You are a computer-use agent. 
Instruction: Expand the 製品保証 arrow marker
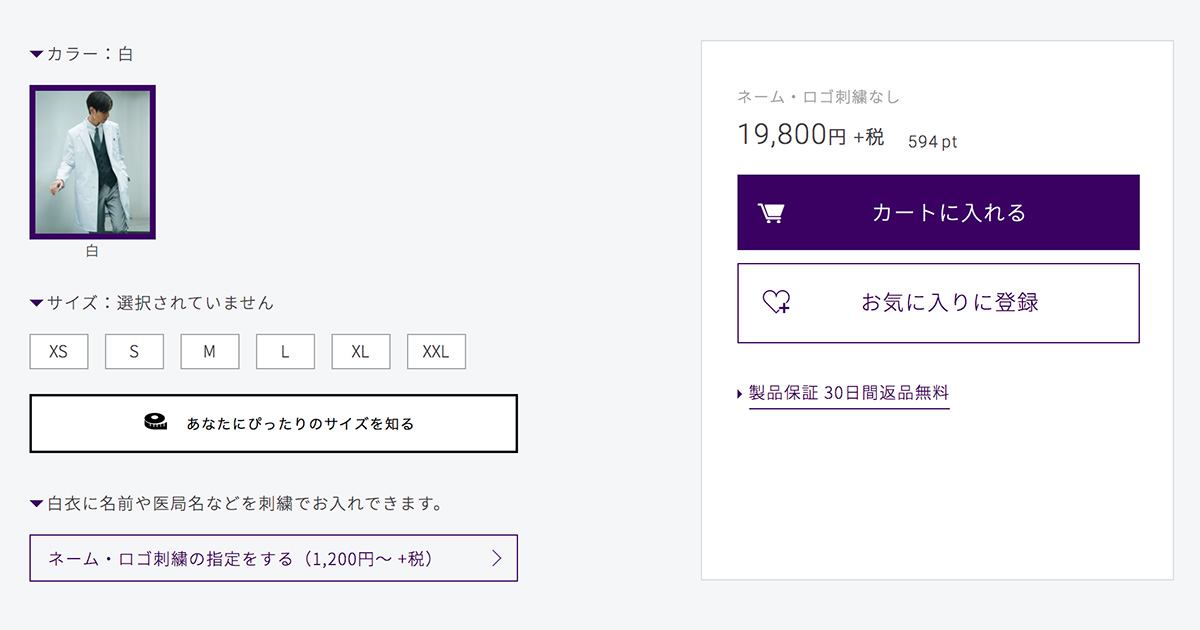740,394
